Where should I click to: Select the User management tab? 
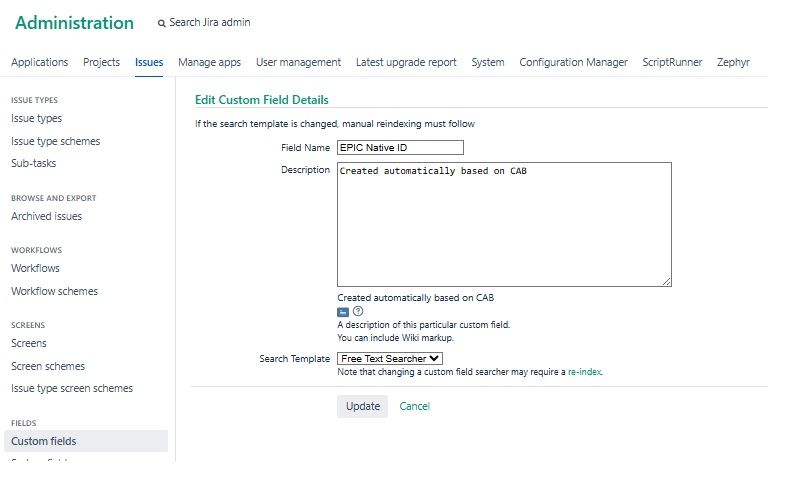click(x=298, y=62)
